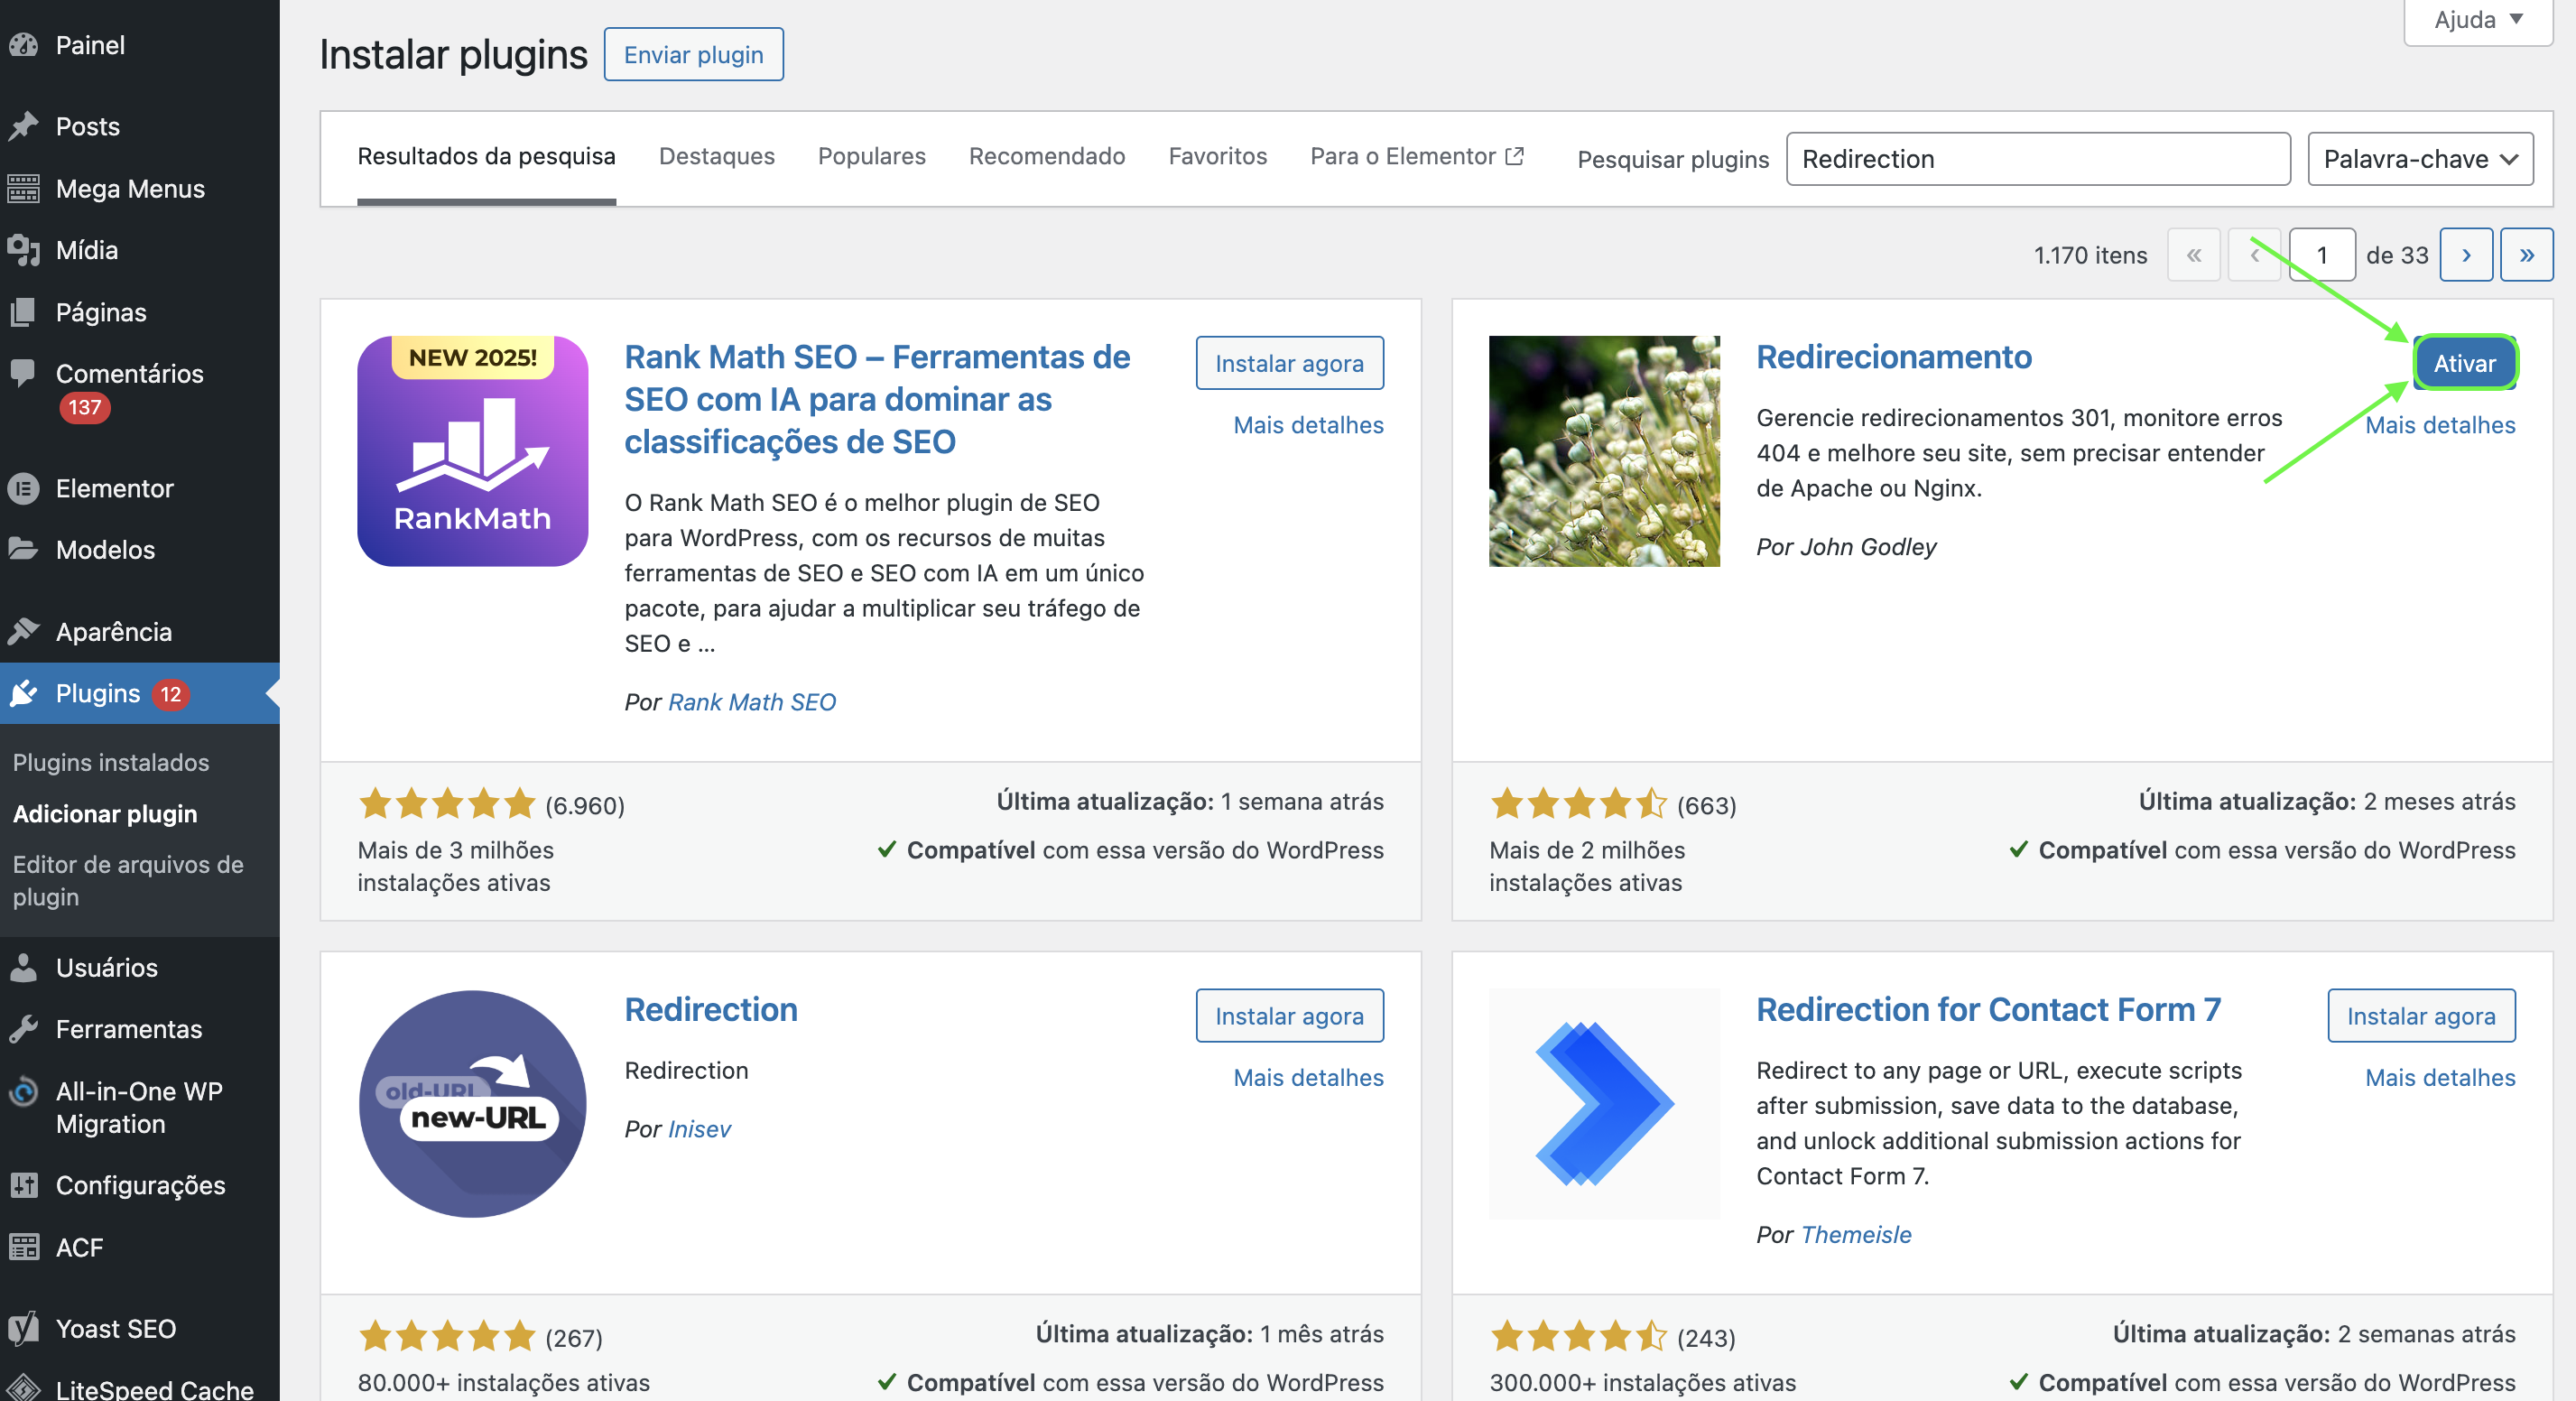Open the Redirection for Contact Form 7 title

(1989, 1010)
